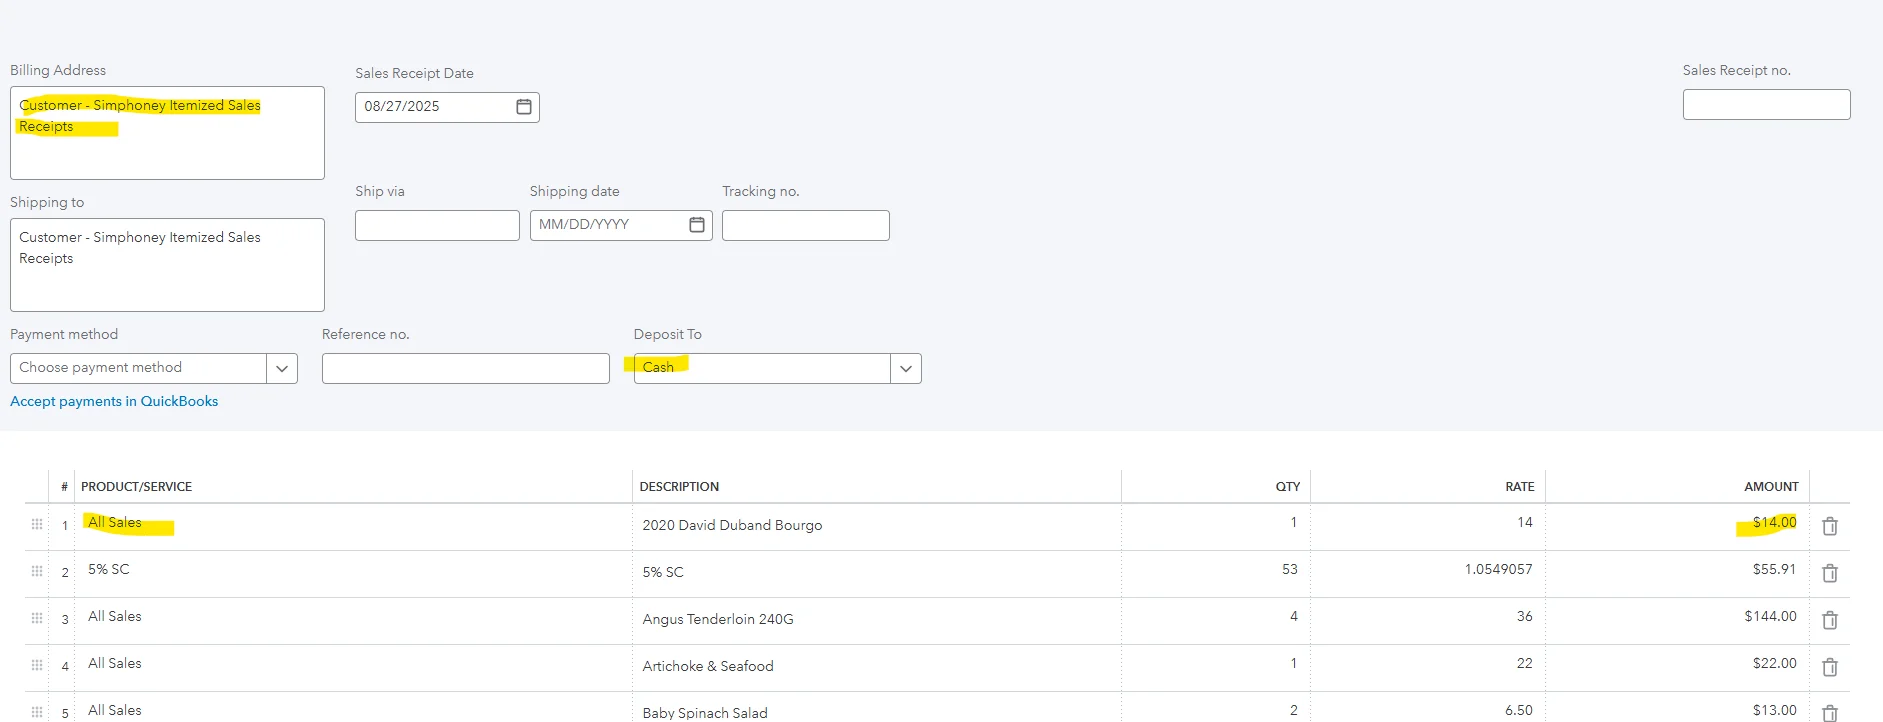Delete the 5% SC line item
Screen dimensions: 1883x722
pyautogui.click(x=1830, y=573)
